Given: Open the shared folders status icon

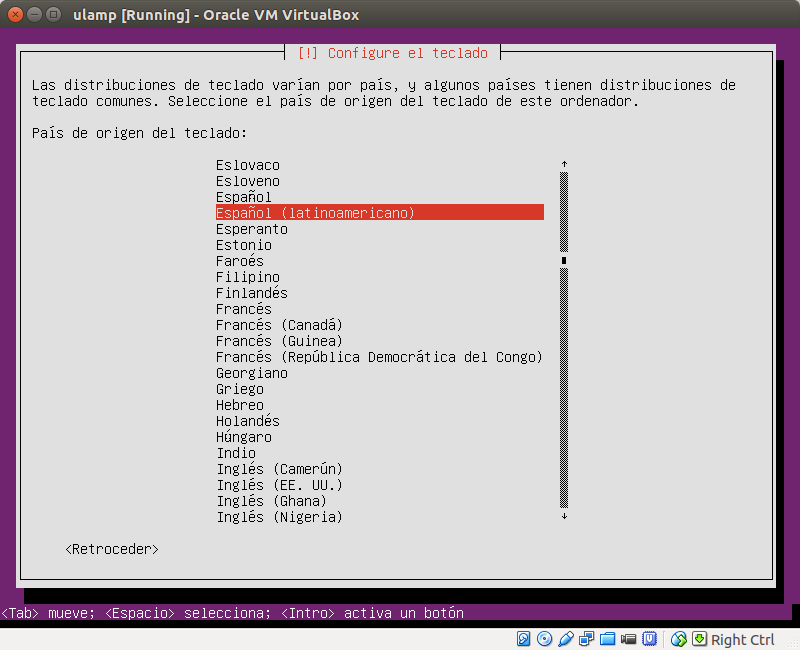Looking at the screenshot, I should click(607, 639).
